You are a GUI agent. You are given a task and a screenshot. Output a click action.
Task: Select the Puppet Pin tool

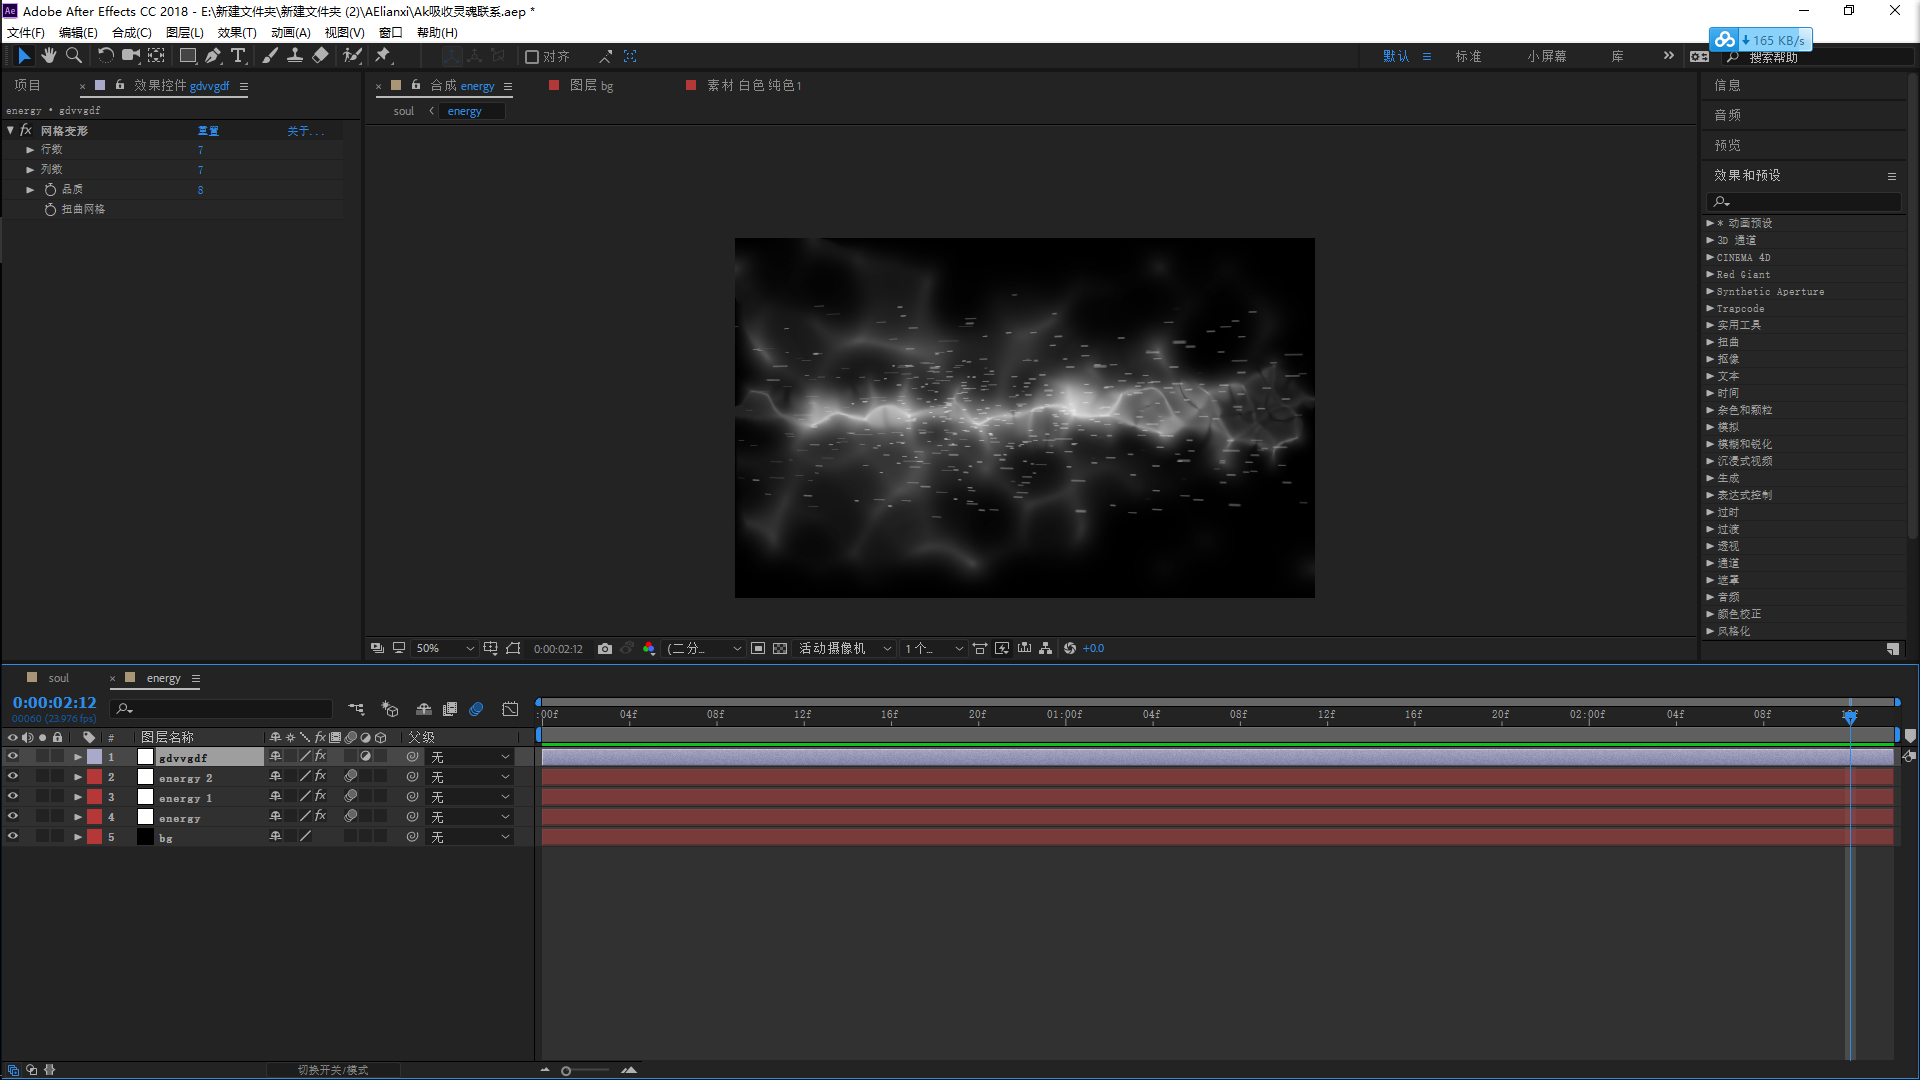click(x=382, y=56)
